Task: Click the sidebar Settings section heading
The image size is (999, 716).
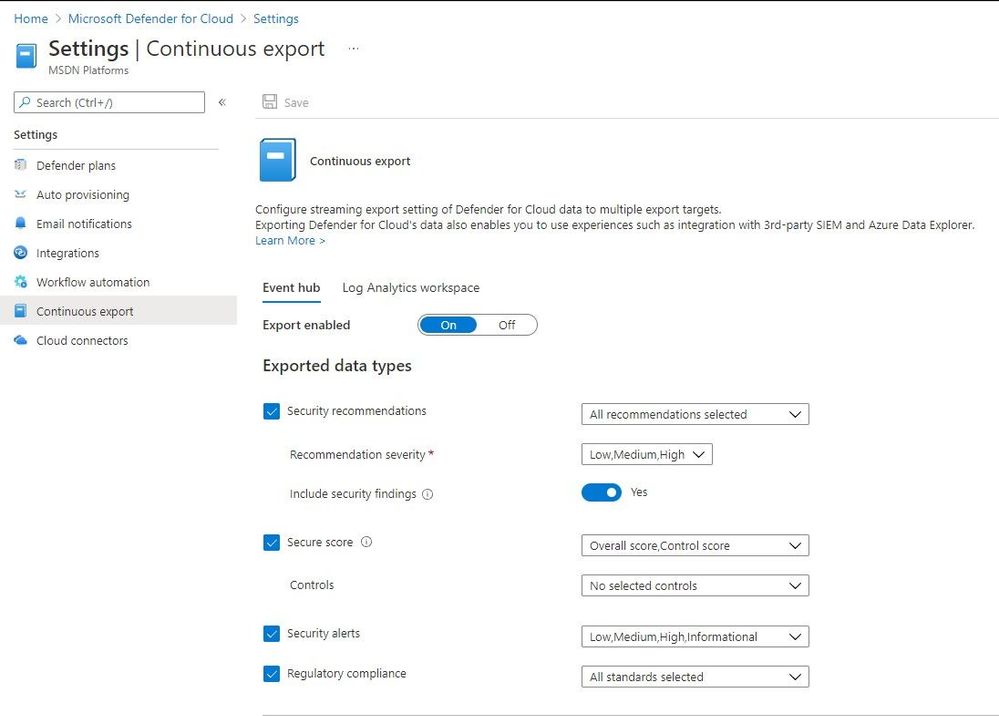Action: (36, 134)
